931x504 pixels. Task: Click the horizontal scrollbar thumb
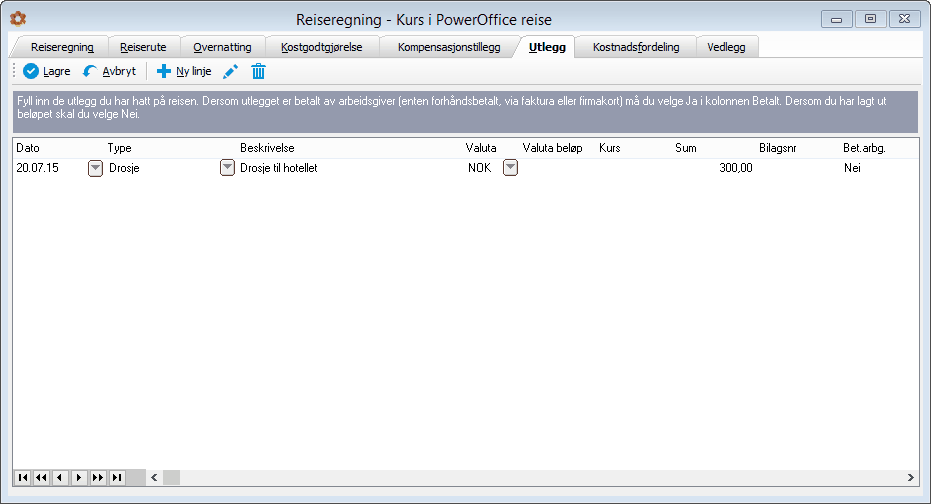(172, 477)
